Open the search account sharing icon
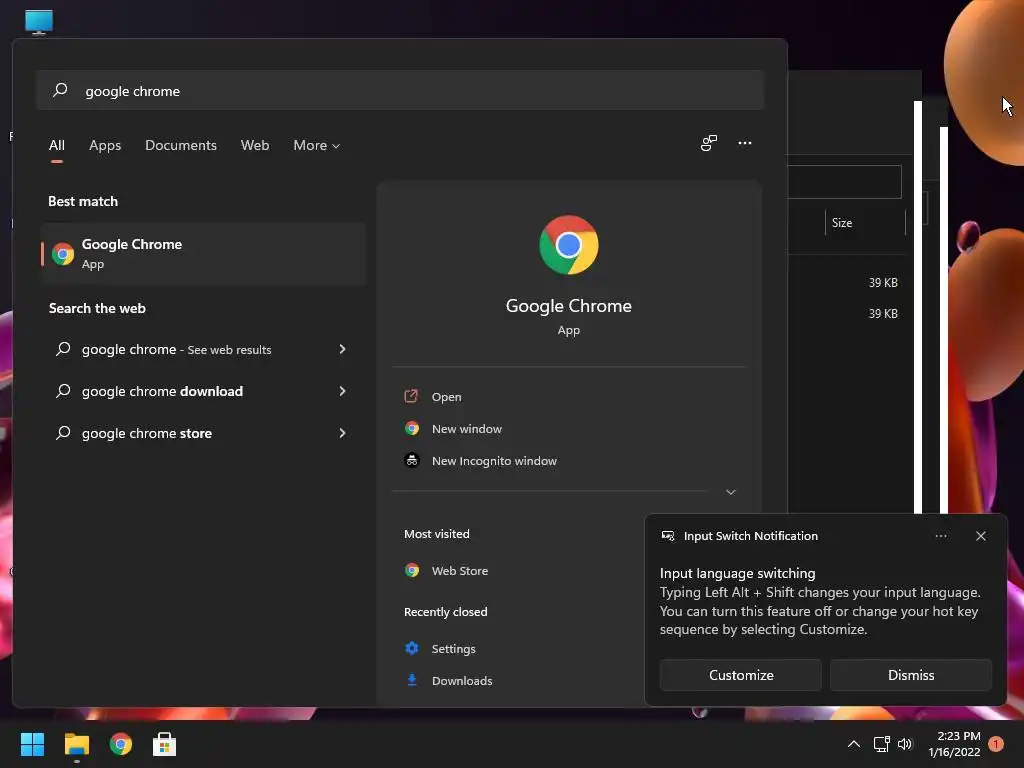This screenshot has height=768, width=1024. click(709, 143)
